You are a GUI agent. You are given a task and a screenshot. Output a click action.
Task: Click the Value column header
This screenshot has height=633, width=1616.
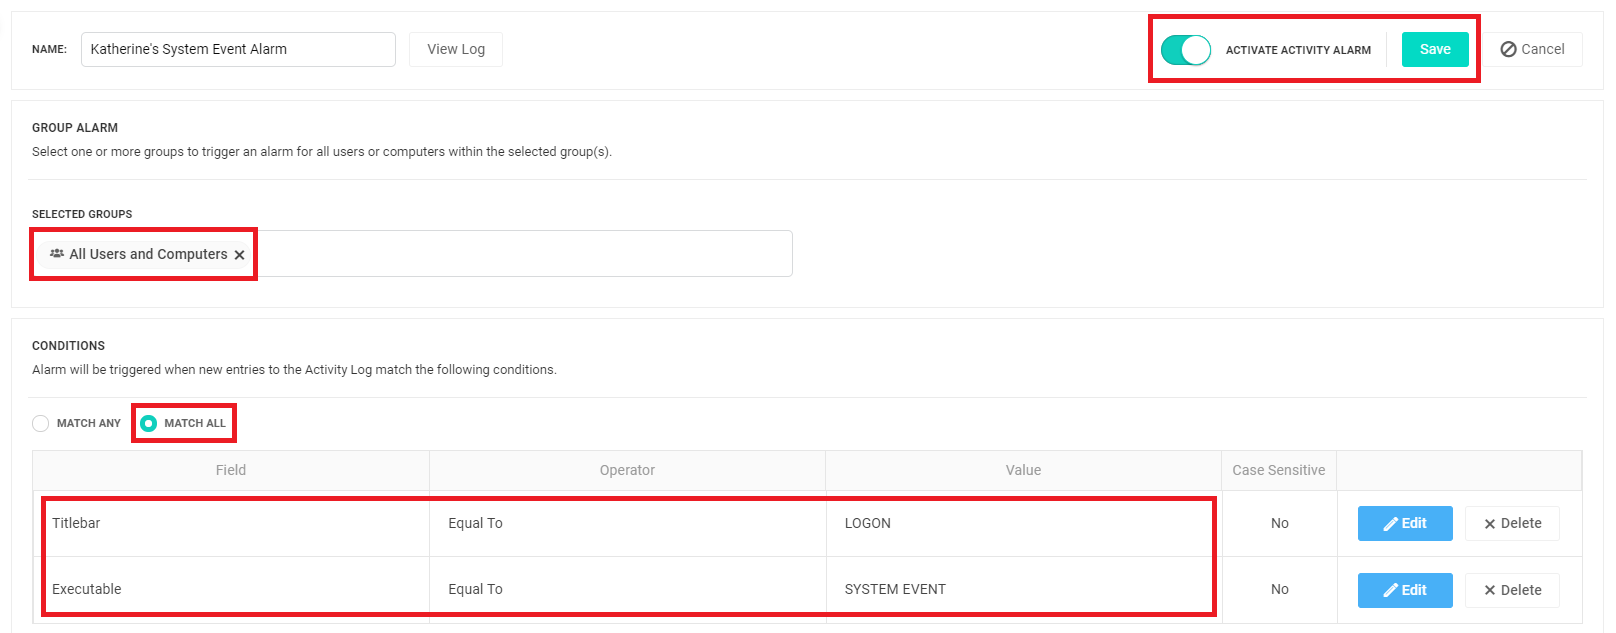(1023, 471)
